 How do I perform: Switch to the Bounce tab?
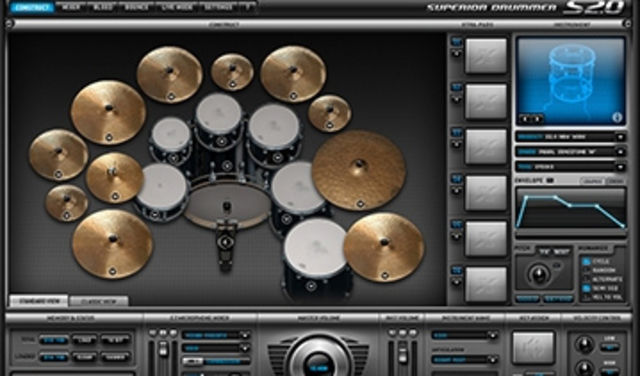137,7
